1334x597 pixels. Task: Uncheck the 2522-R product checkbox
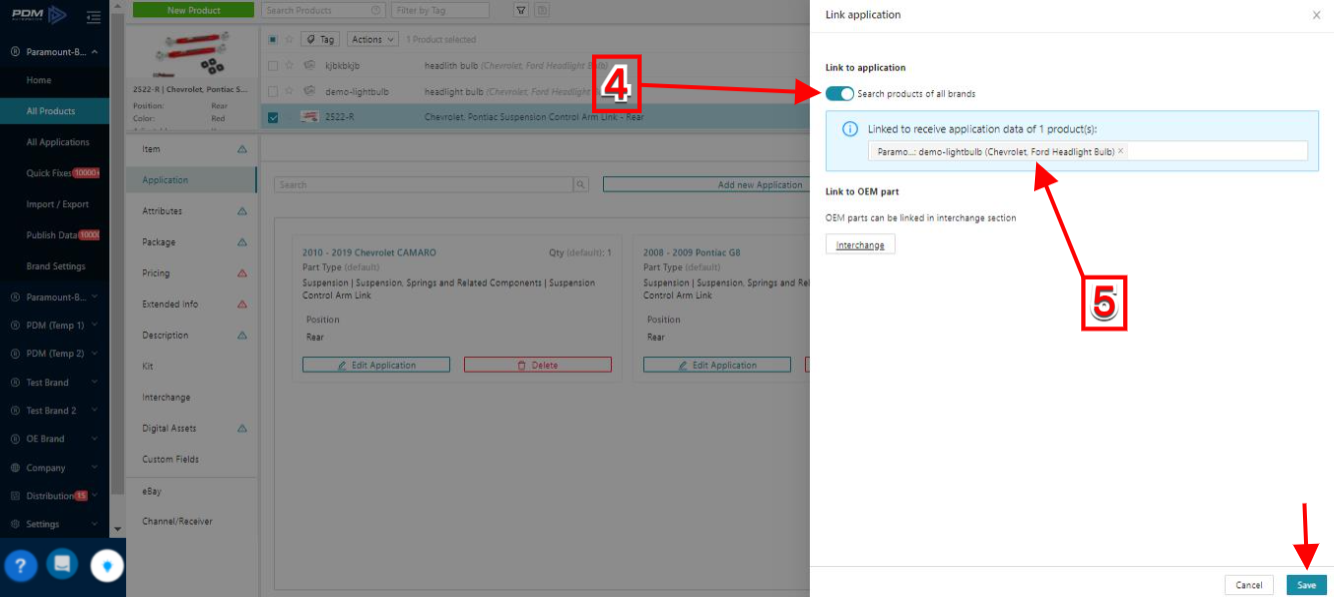273,117
